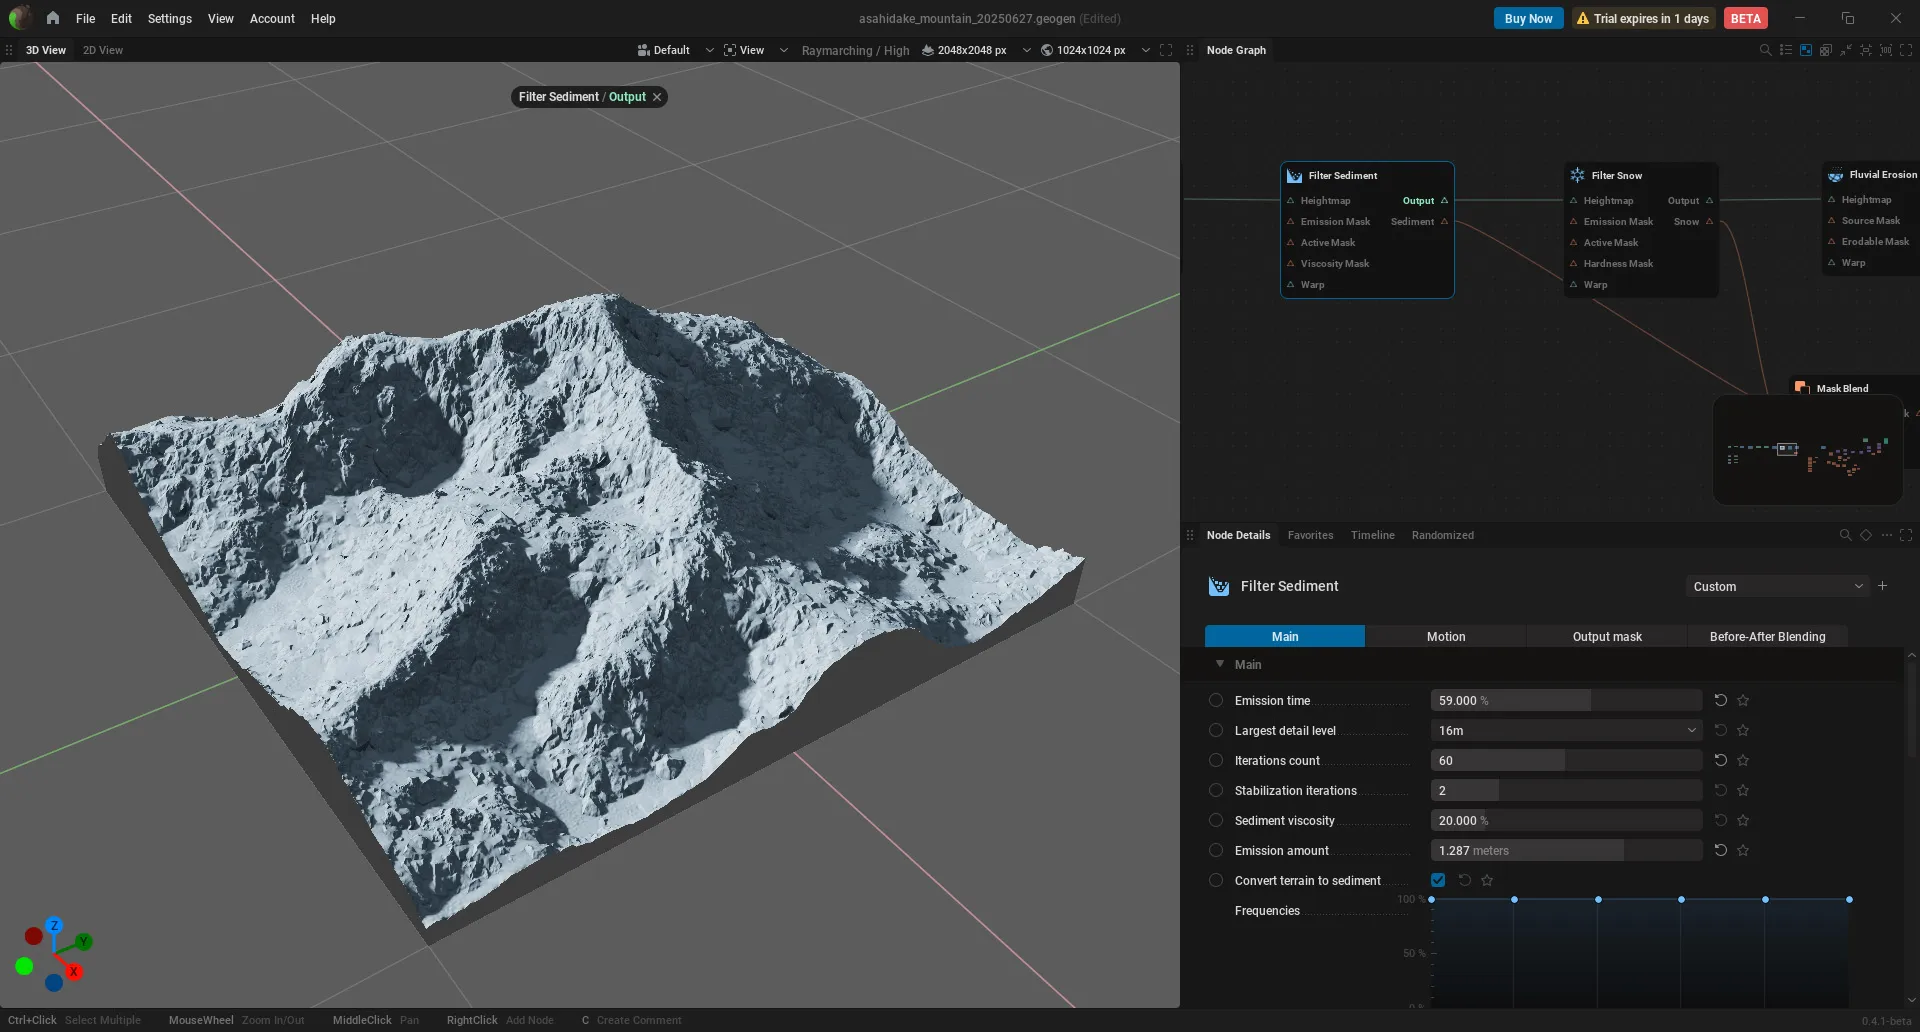1920x1032 pixels.
Task: Toggle the node graph minimap icon
Action: point(1806,50)
